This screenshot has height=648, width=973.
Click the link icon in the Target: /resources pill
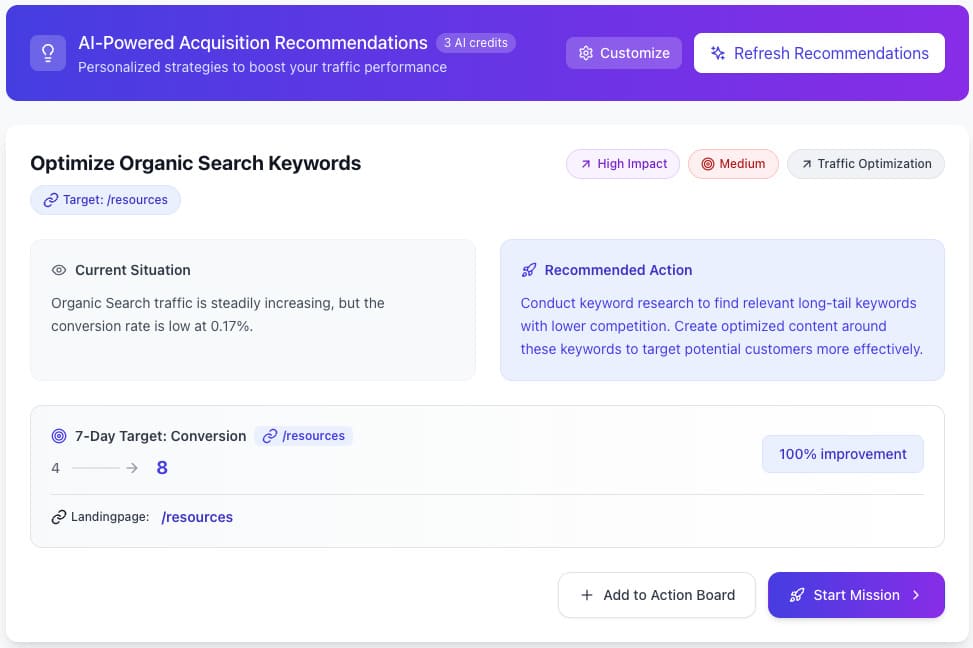pyautogui.click(x=51, y=200)
